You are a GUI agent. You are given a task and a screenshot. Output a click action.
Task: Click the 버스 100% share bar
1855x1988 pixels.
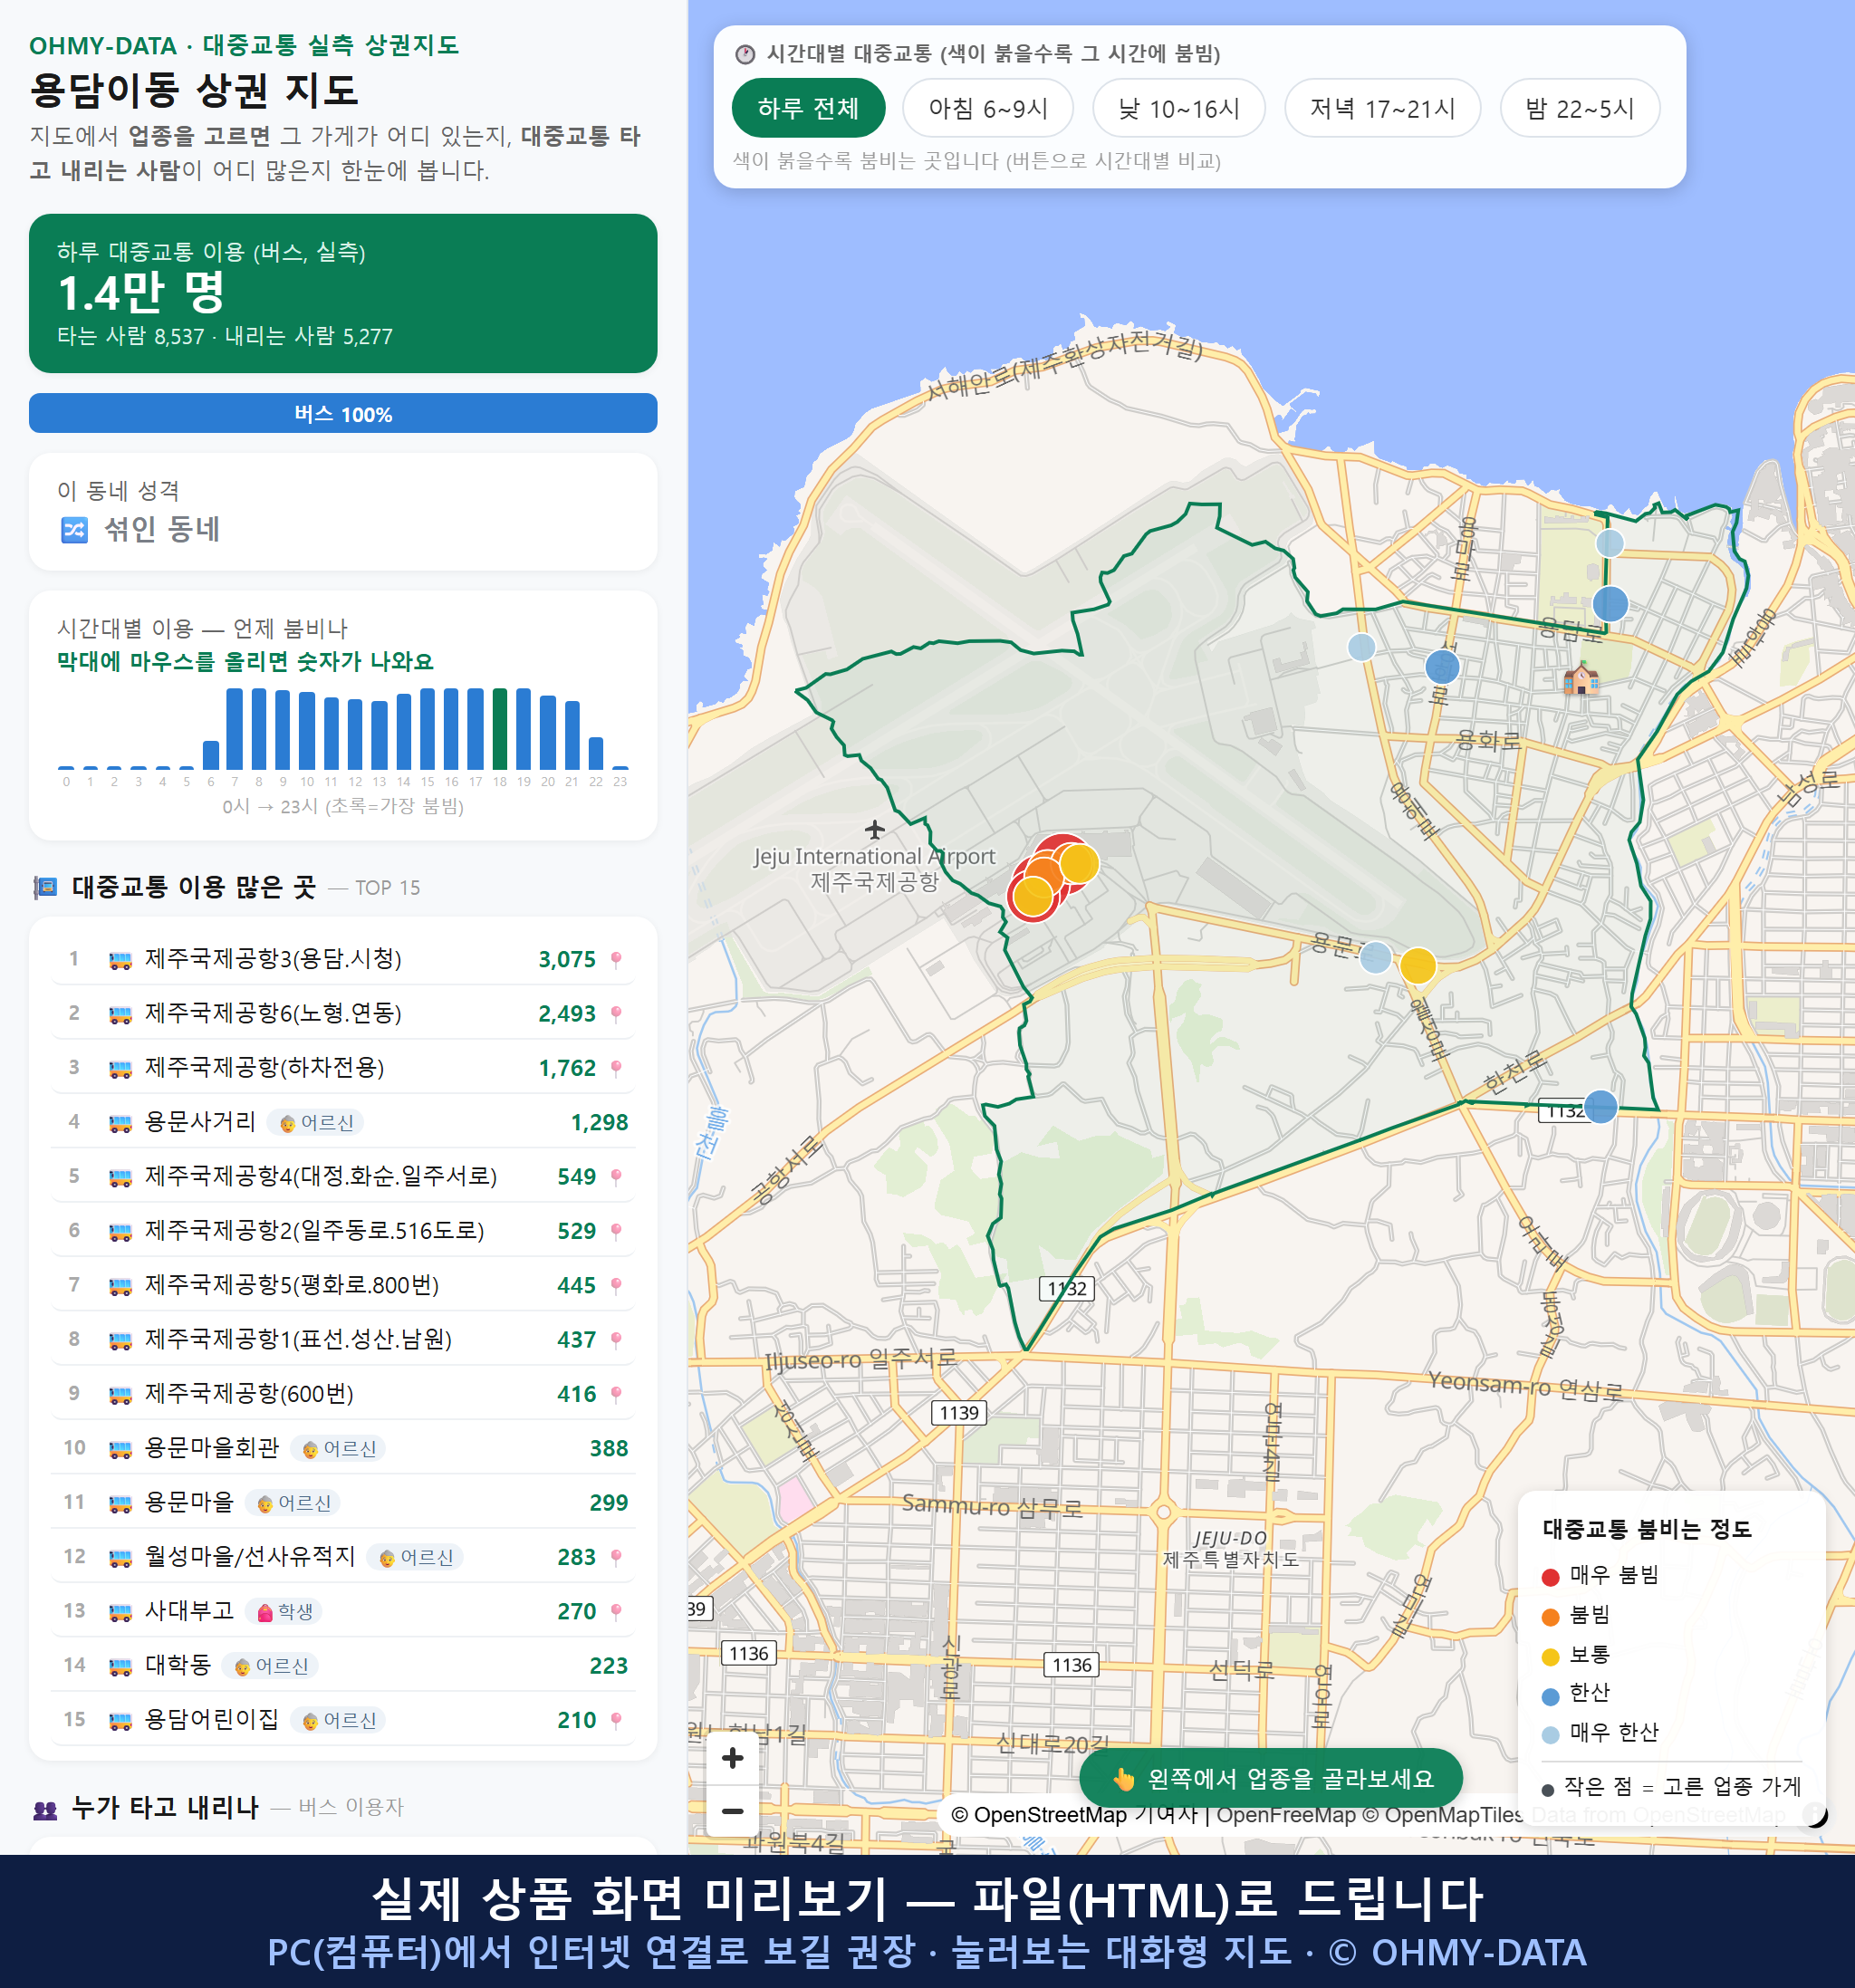click(x=343, y=413)
